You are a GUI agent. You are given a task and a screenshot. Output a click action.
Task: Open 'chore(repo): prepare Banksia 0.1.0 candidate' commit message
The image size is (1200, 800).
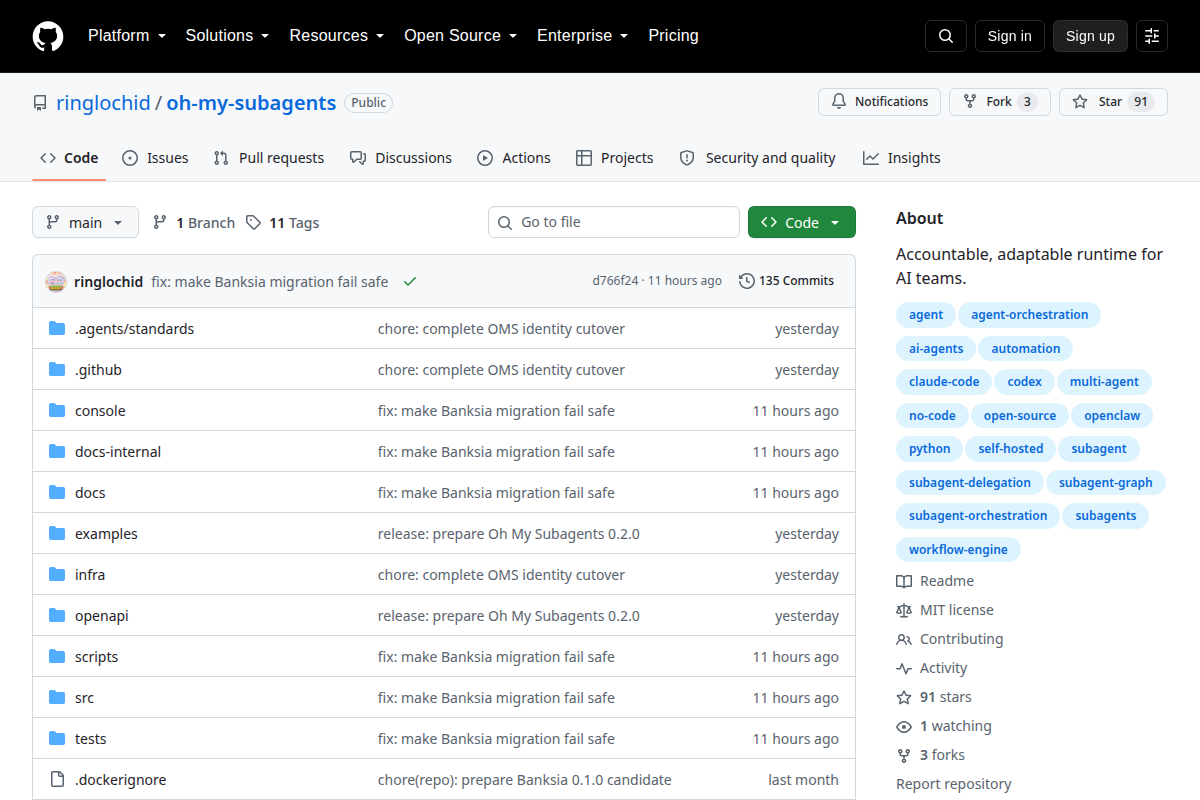[x=525, y=780]
